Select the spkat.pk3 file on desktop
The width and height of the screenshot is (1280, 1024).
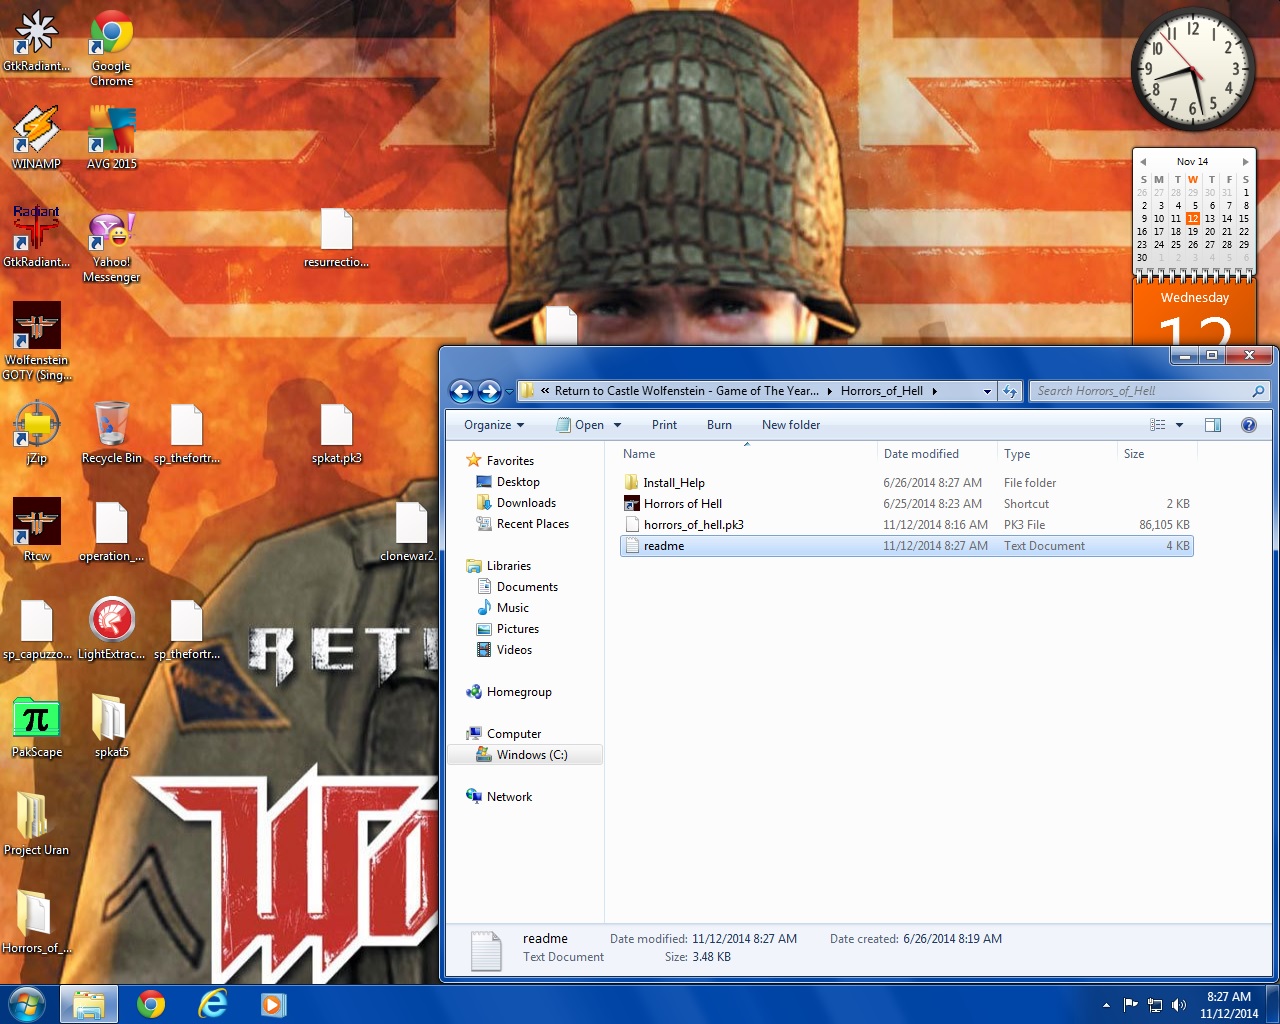(x=337, y=434)
